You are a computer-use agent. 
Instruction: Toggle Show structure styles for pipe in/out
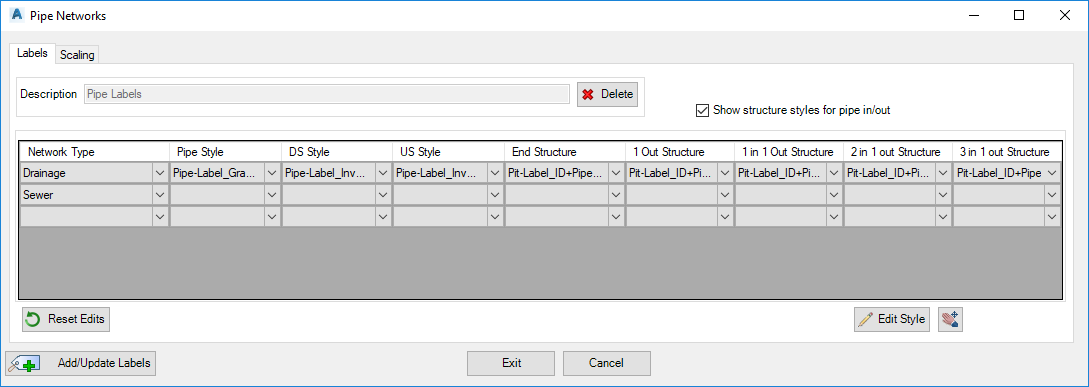pos(701,110)
